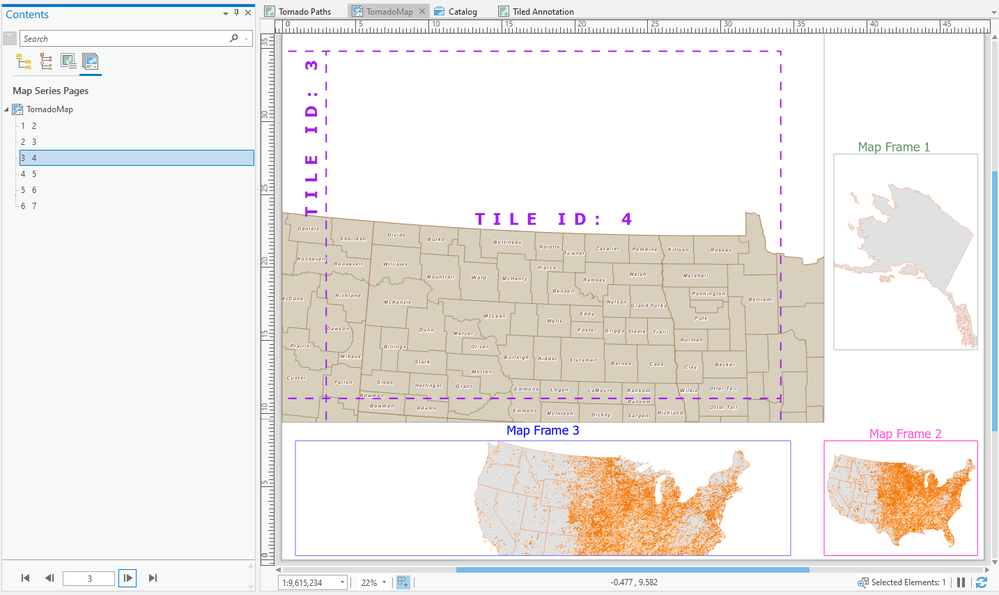The width and height of the screenshot is (999, 595).
Task: Toggle the snapping grid icon in status bar
Action: click(x=403, y=582)
